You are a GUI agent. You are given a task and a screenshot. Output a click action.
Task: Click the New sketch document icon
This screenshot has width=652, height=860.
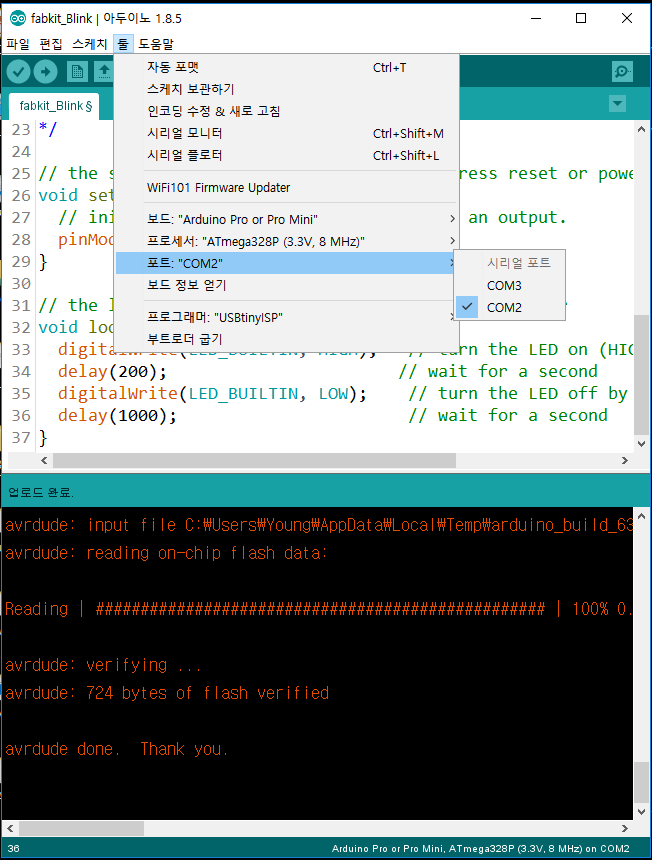point(77,72)
